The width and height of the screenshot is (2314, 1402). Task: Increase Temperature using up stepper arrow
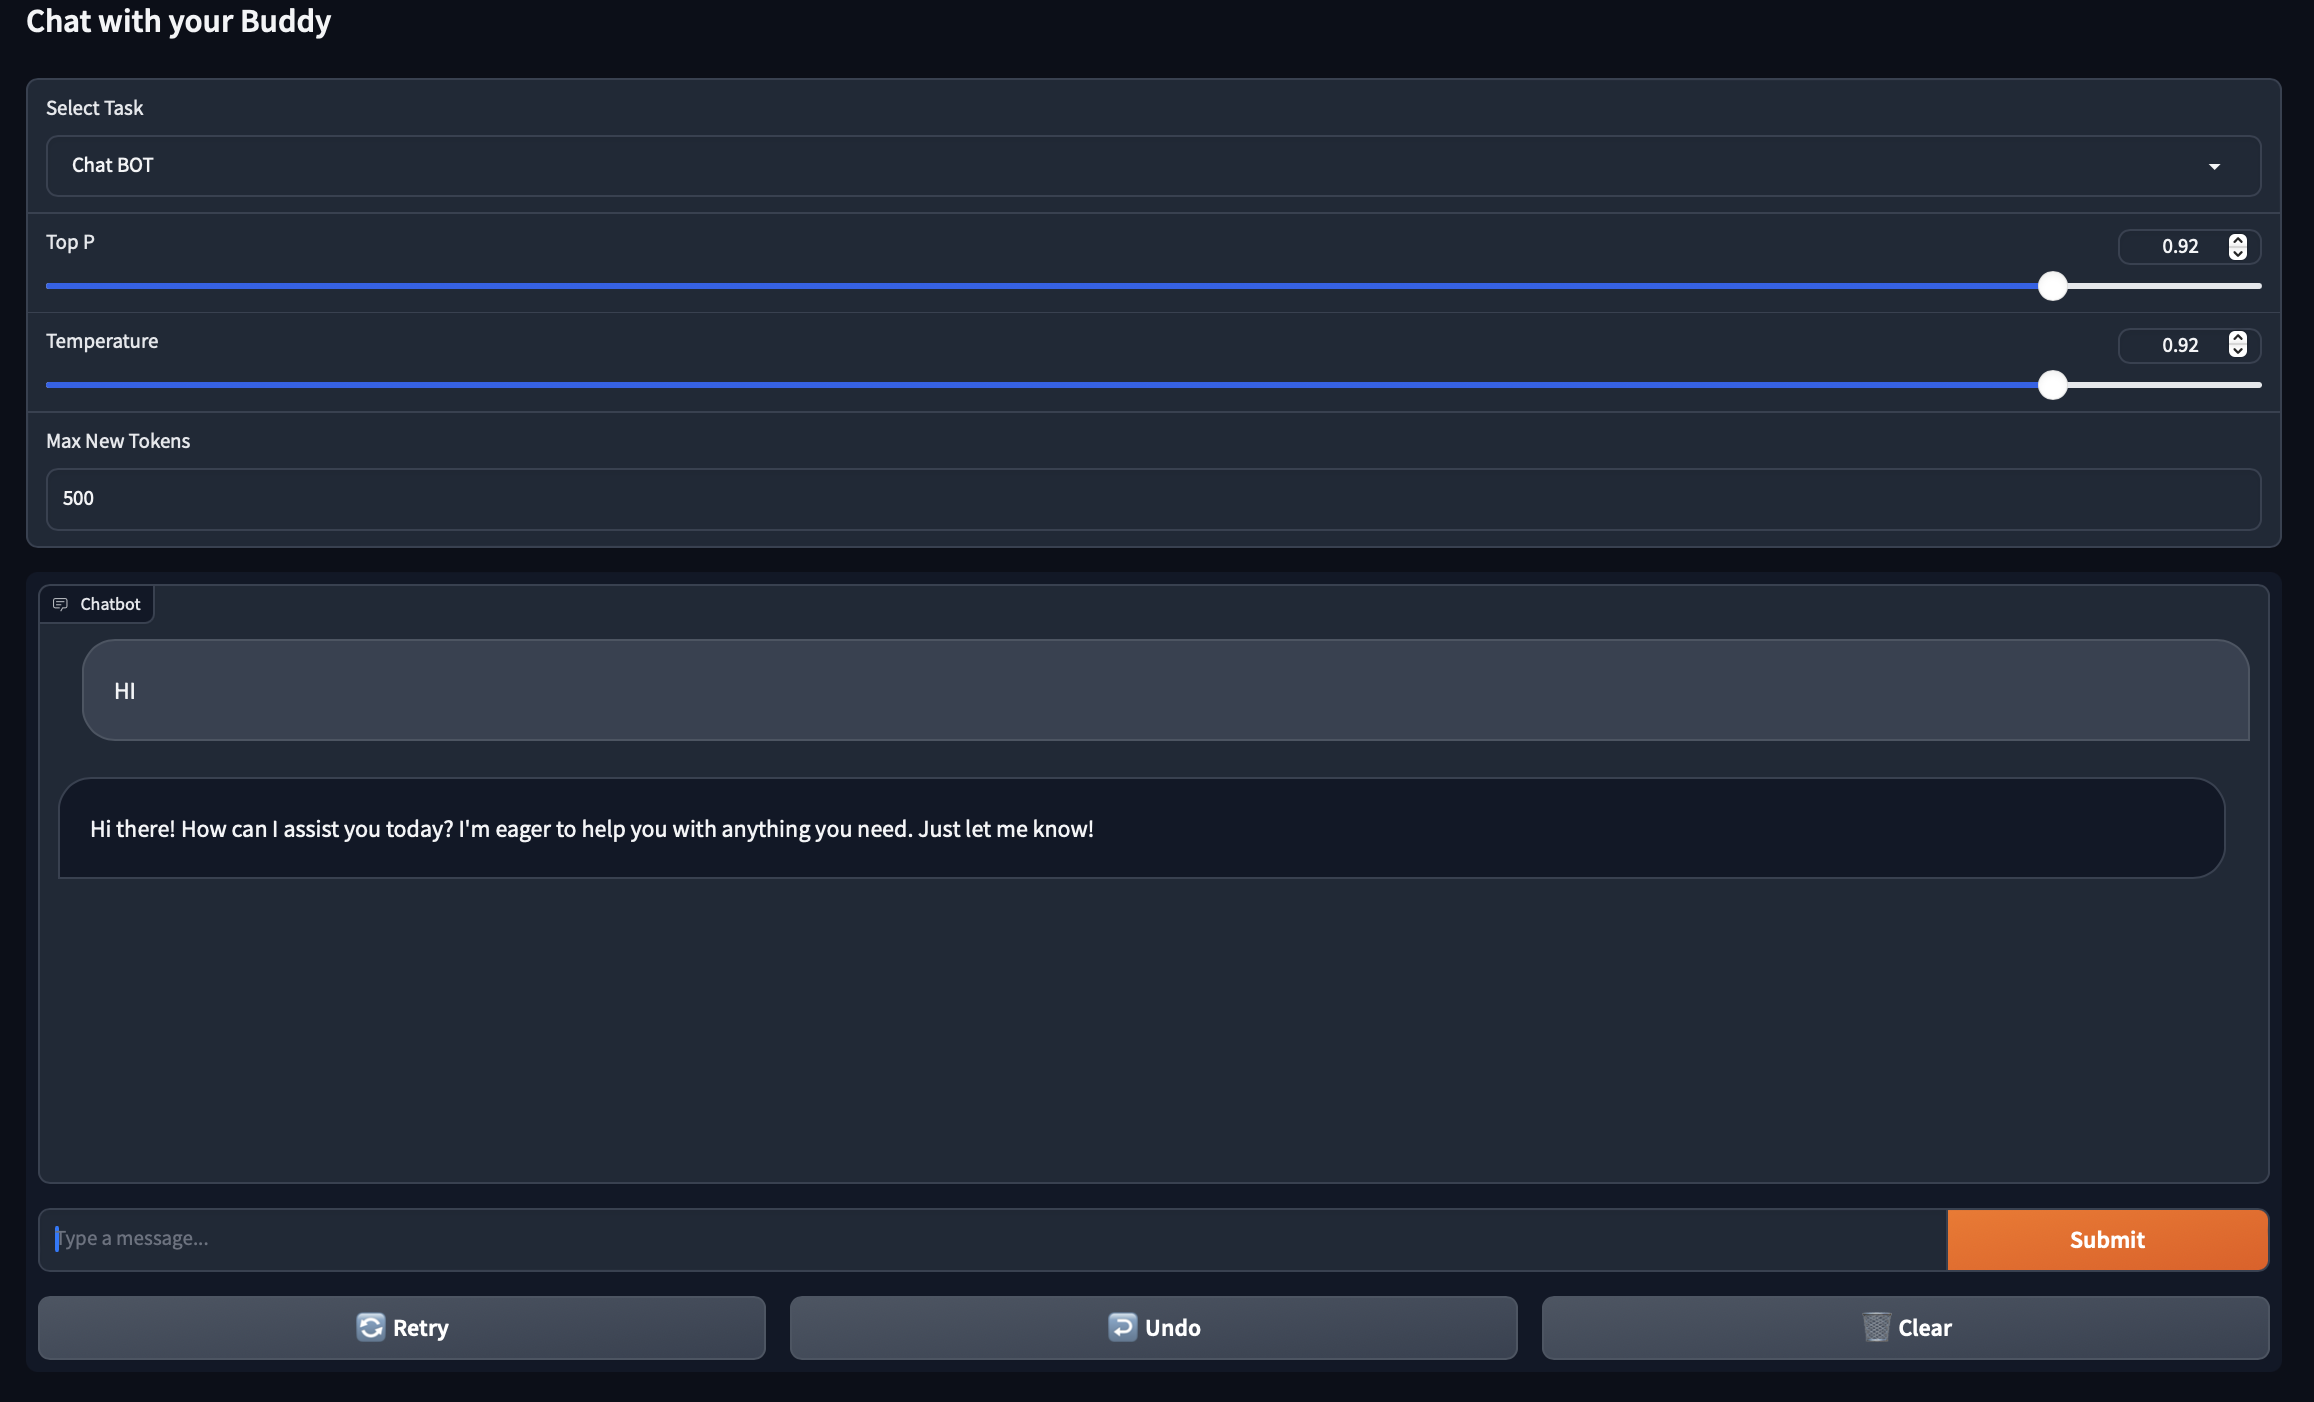2238,339
